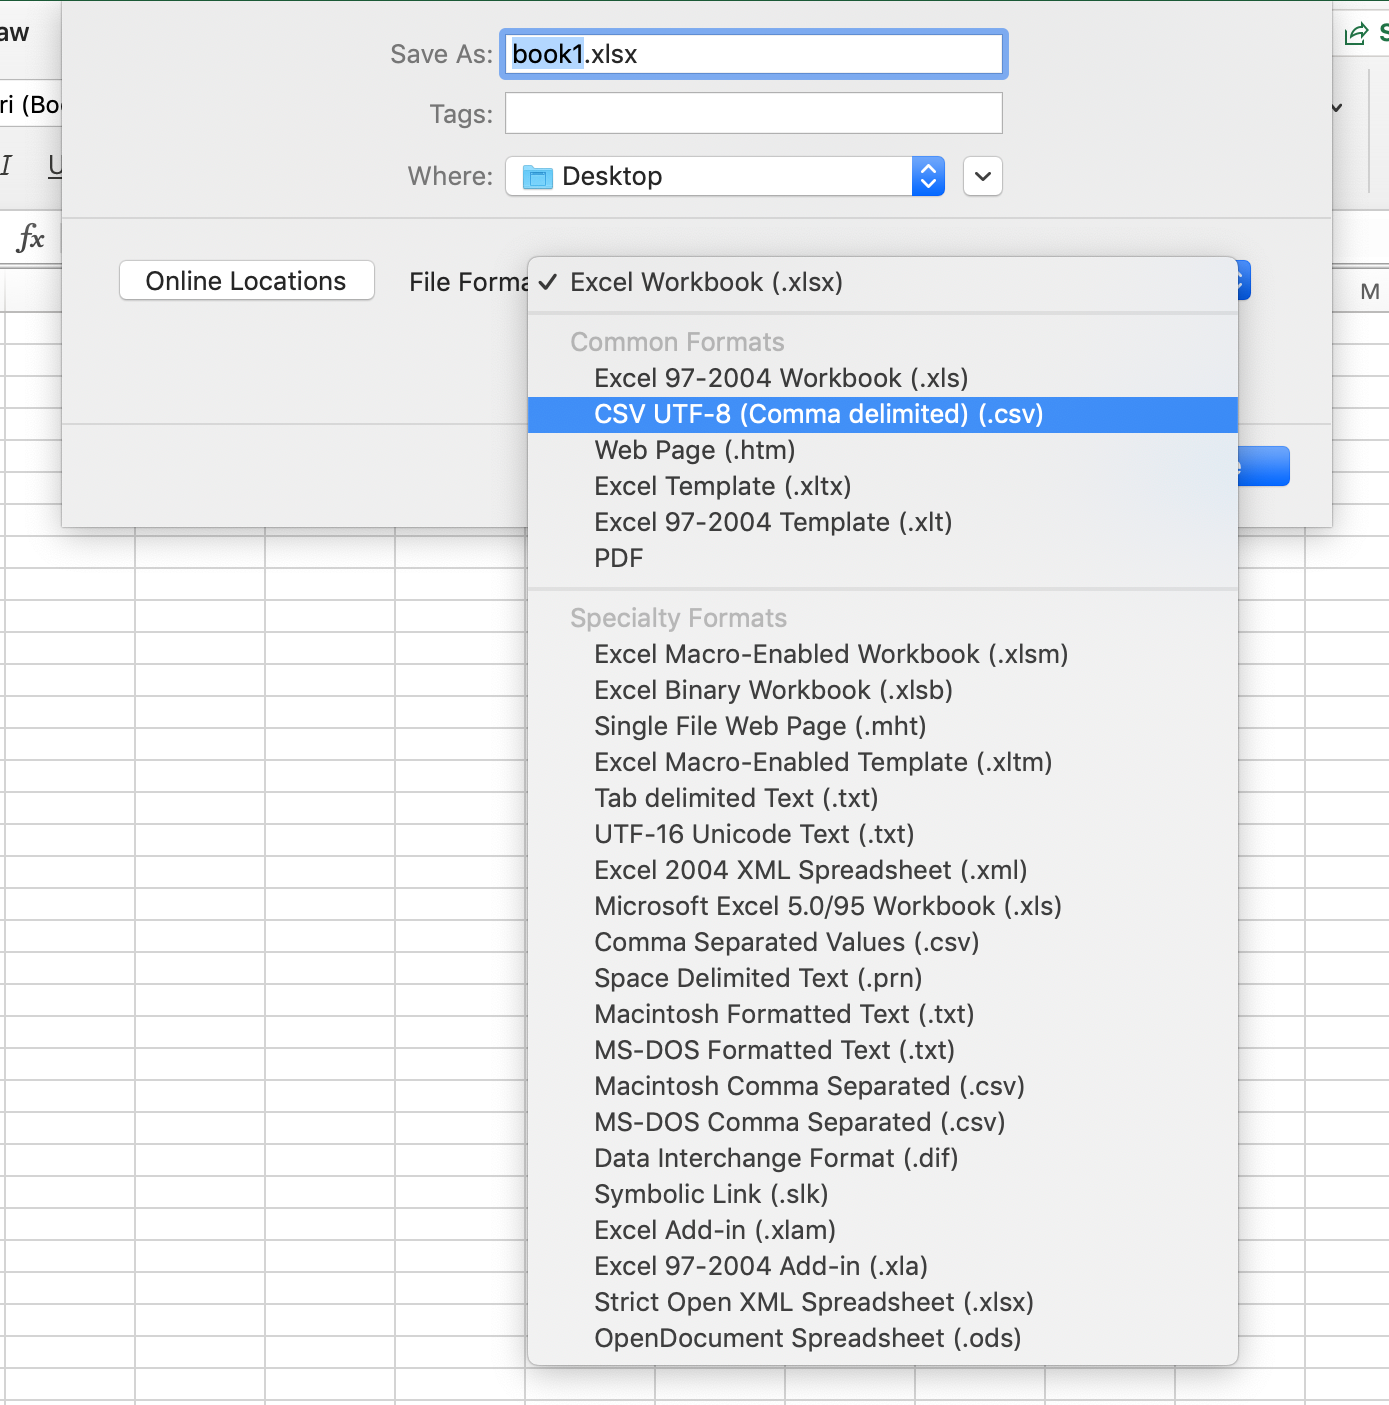Select column M header in spreadsheet

(1369, 291)
